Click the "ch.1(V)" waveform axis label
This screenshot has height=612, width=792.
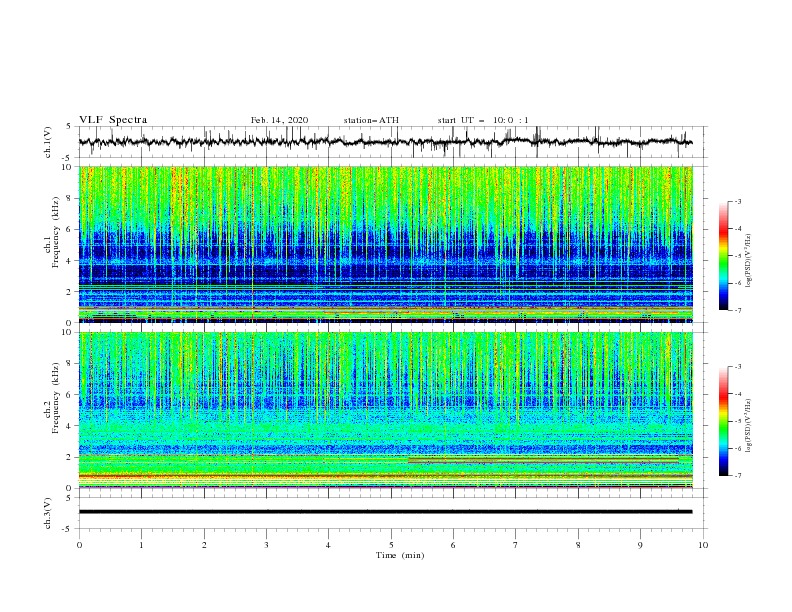click(48, 142)
